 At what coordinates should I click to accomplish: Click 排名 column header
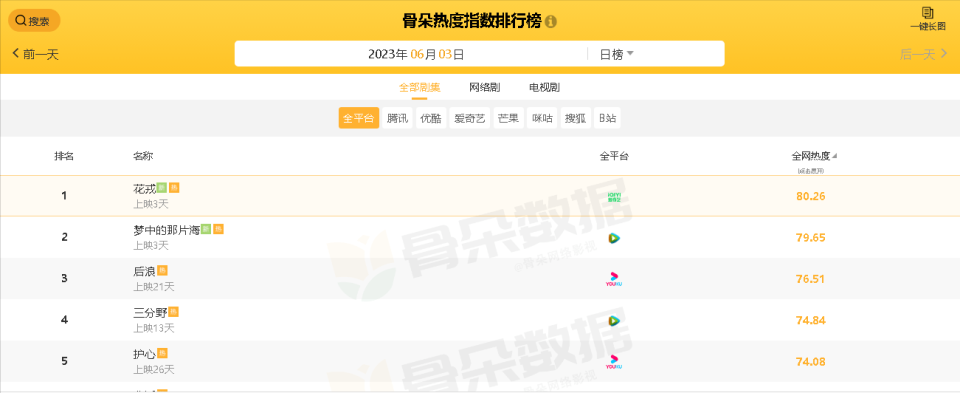pyautogui.click(x=64, y=156)
